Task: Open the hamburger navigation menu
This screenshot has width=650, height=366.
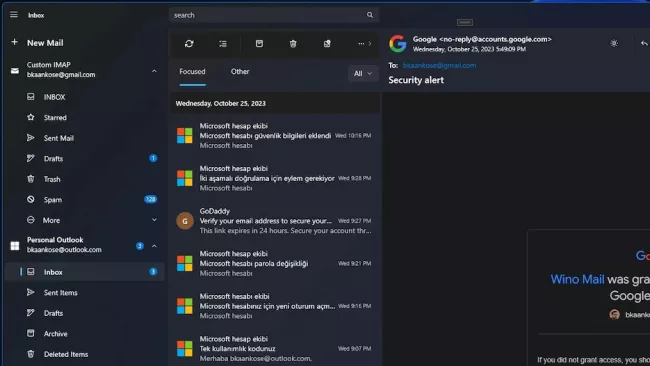Action: click(x=14, y=15)
